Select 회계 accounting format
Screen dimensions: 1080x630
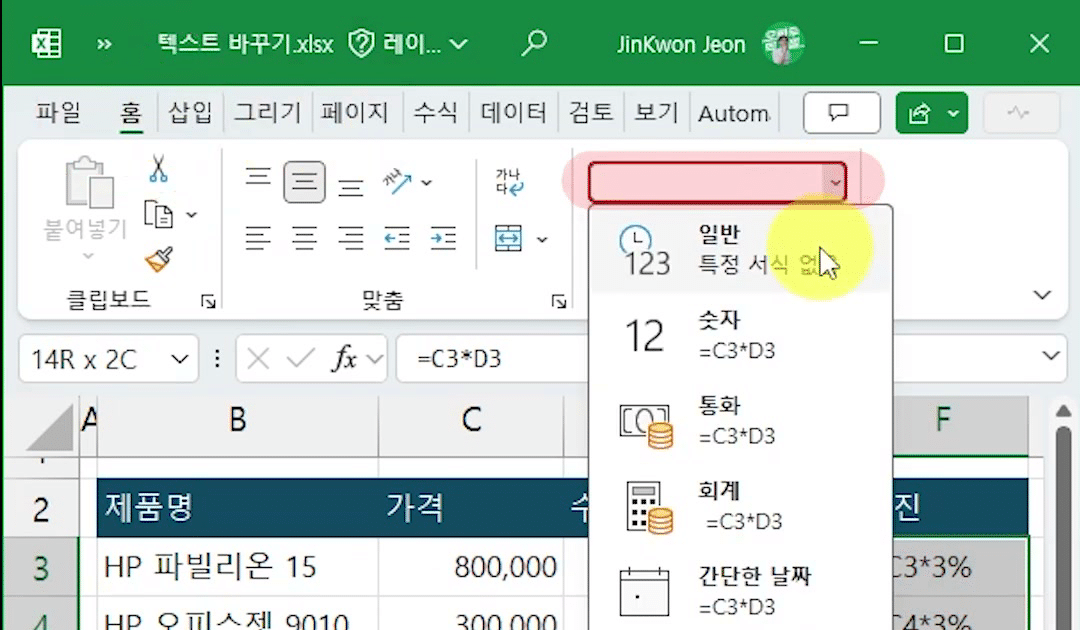(740, 507)
